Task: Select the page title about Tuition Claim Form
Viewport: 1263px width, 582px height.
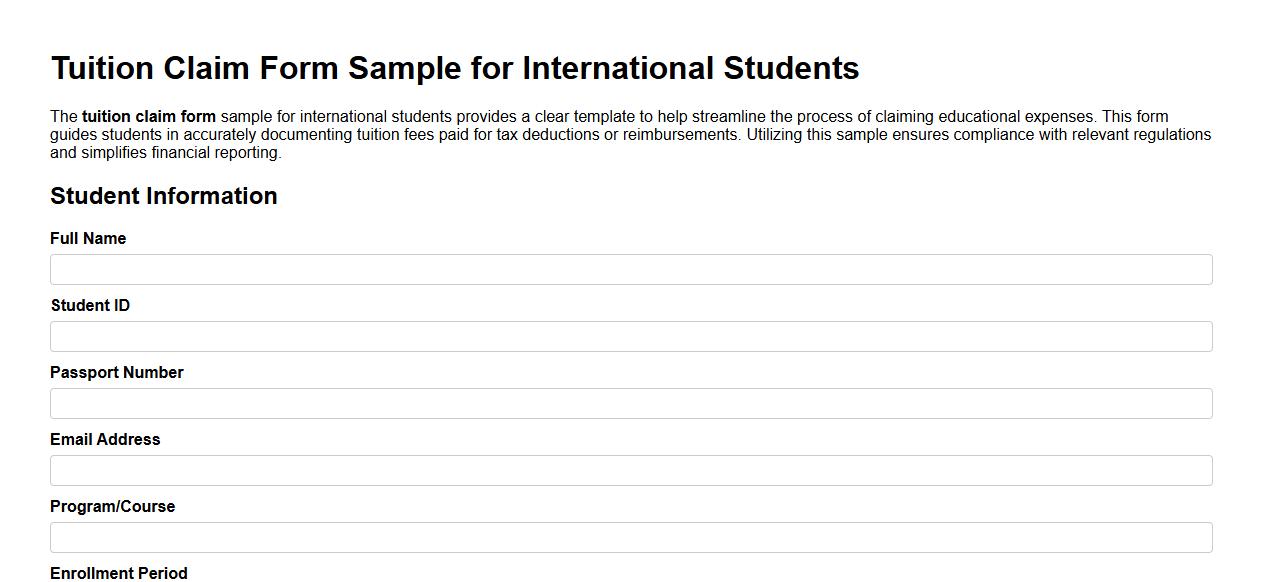Action: tap(455, 68)
